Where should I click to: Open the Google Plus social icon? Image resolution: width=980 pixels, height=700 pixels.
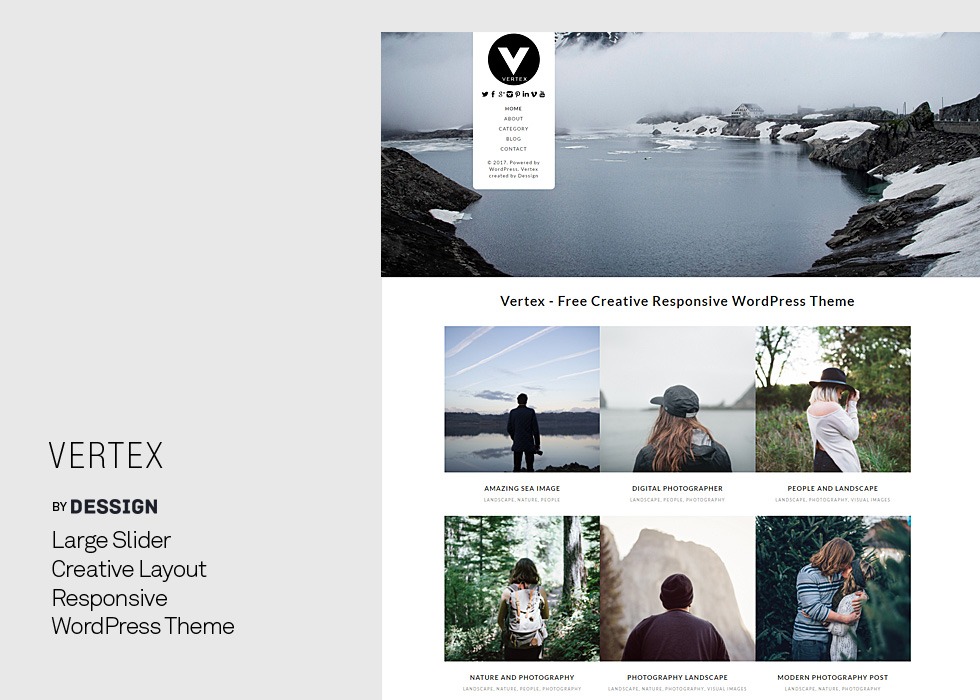pyautogui.click(x=501, y=94)
